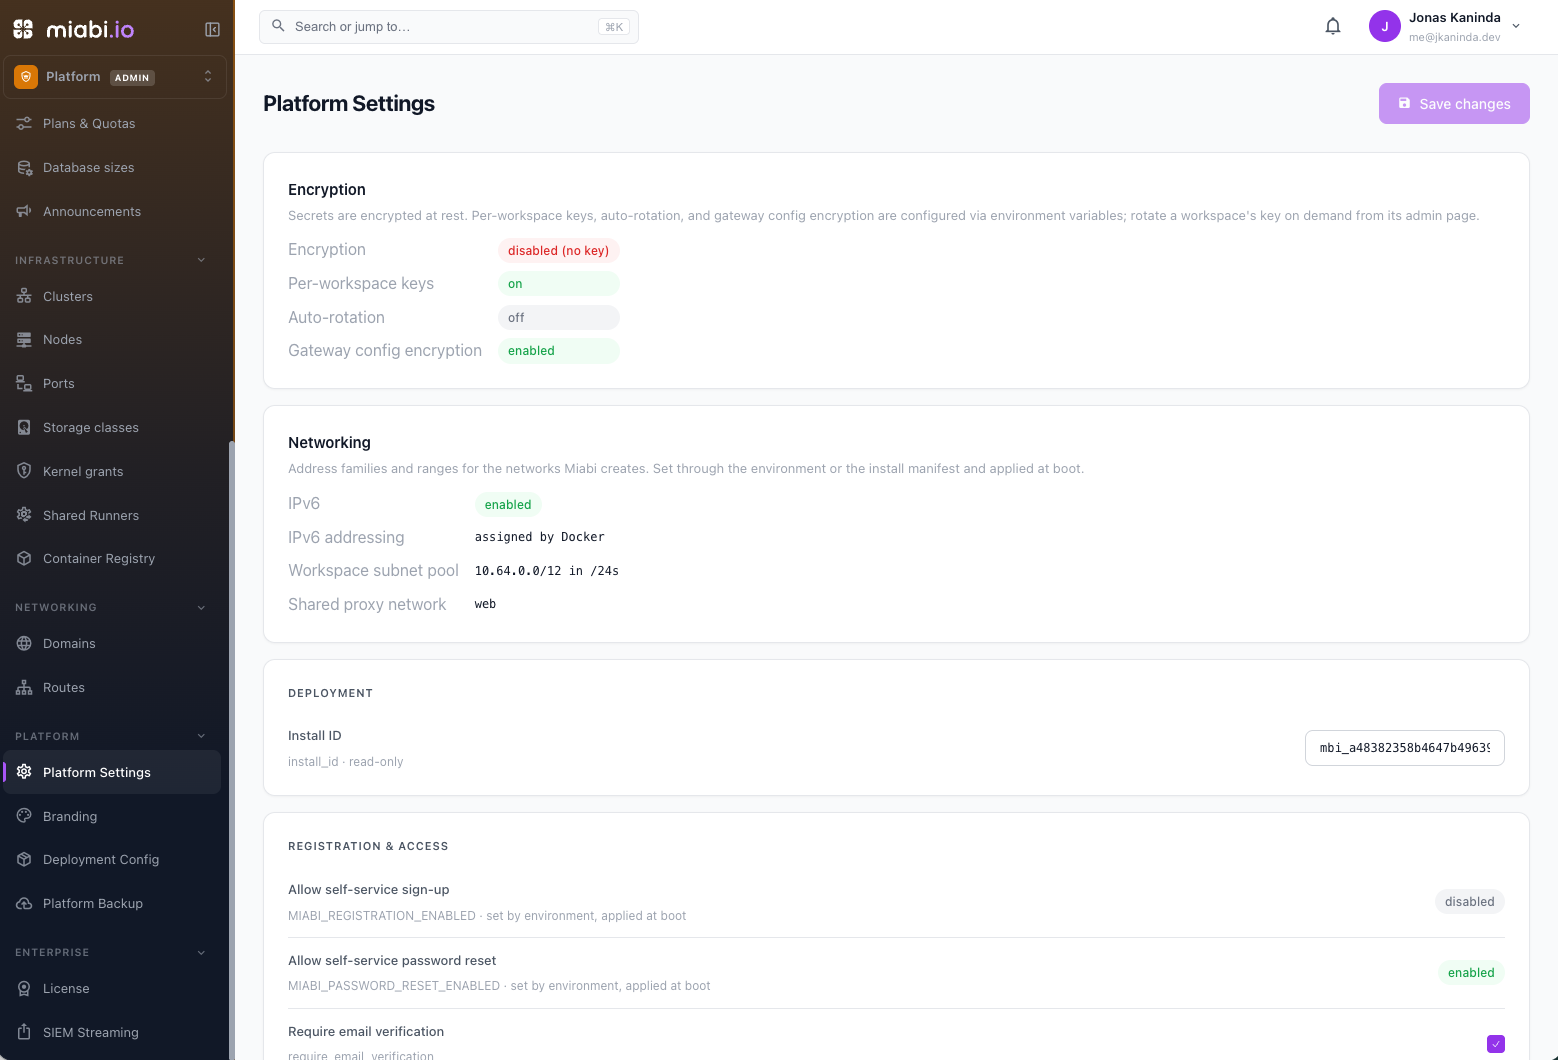Click the Domains globe icon
The height and width of the screenshot is (1060, 1558).
pyautogui.click(x=24, y=644)
